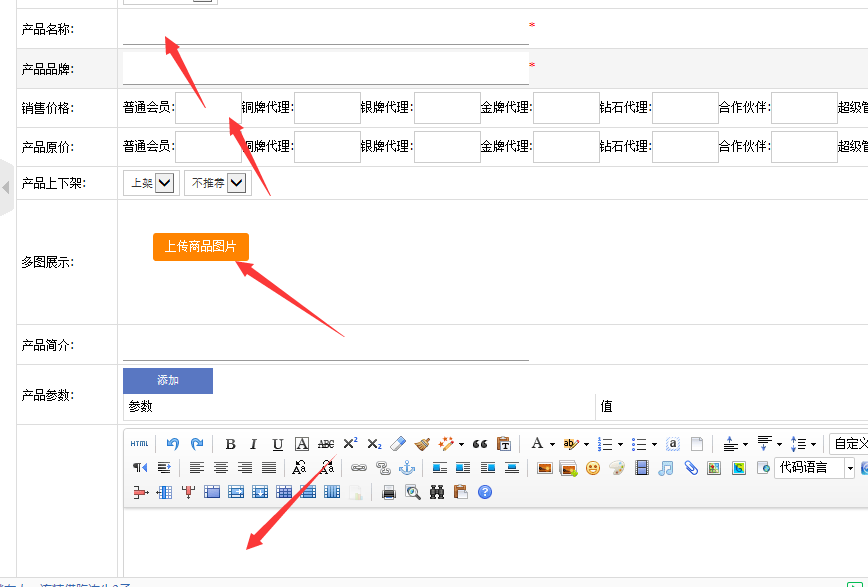Select the format painter brush icon

point(422,444)
